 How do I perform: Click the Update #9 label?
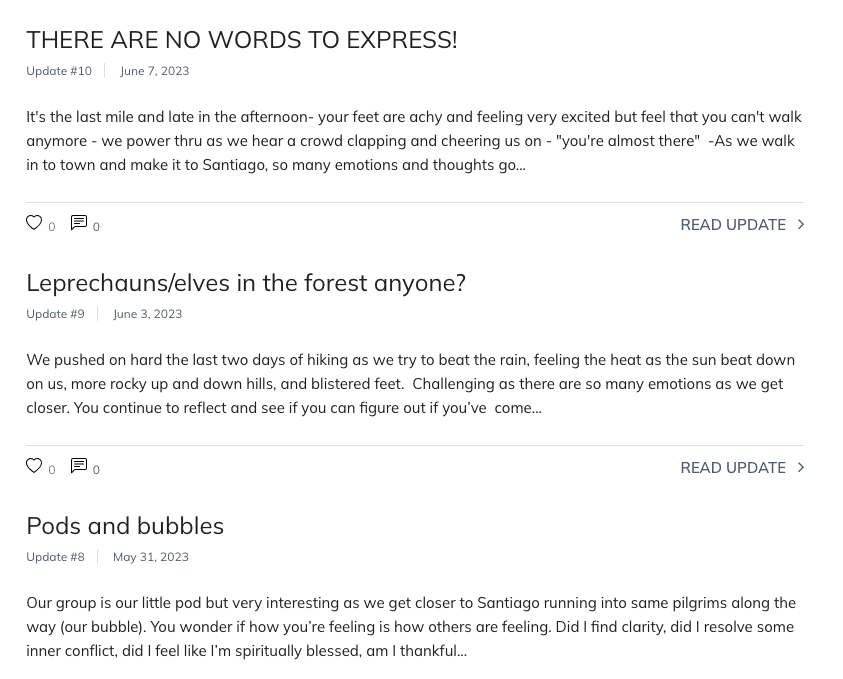[55, 314]
